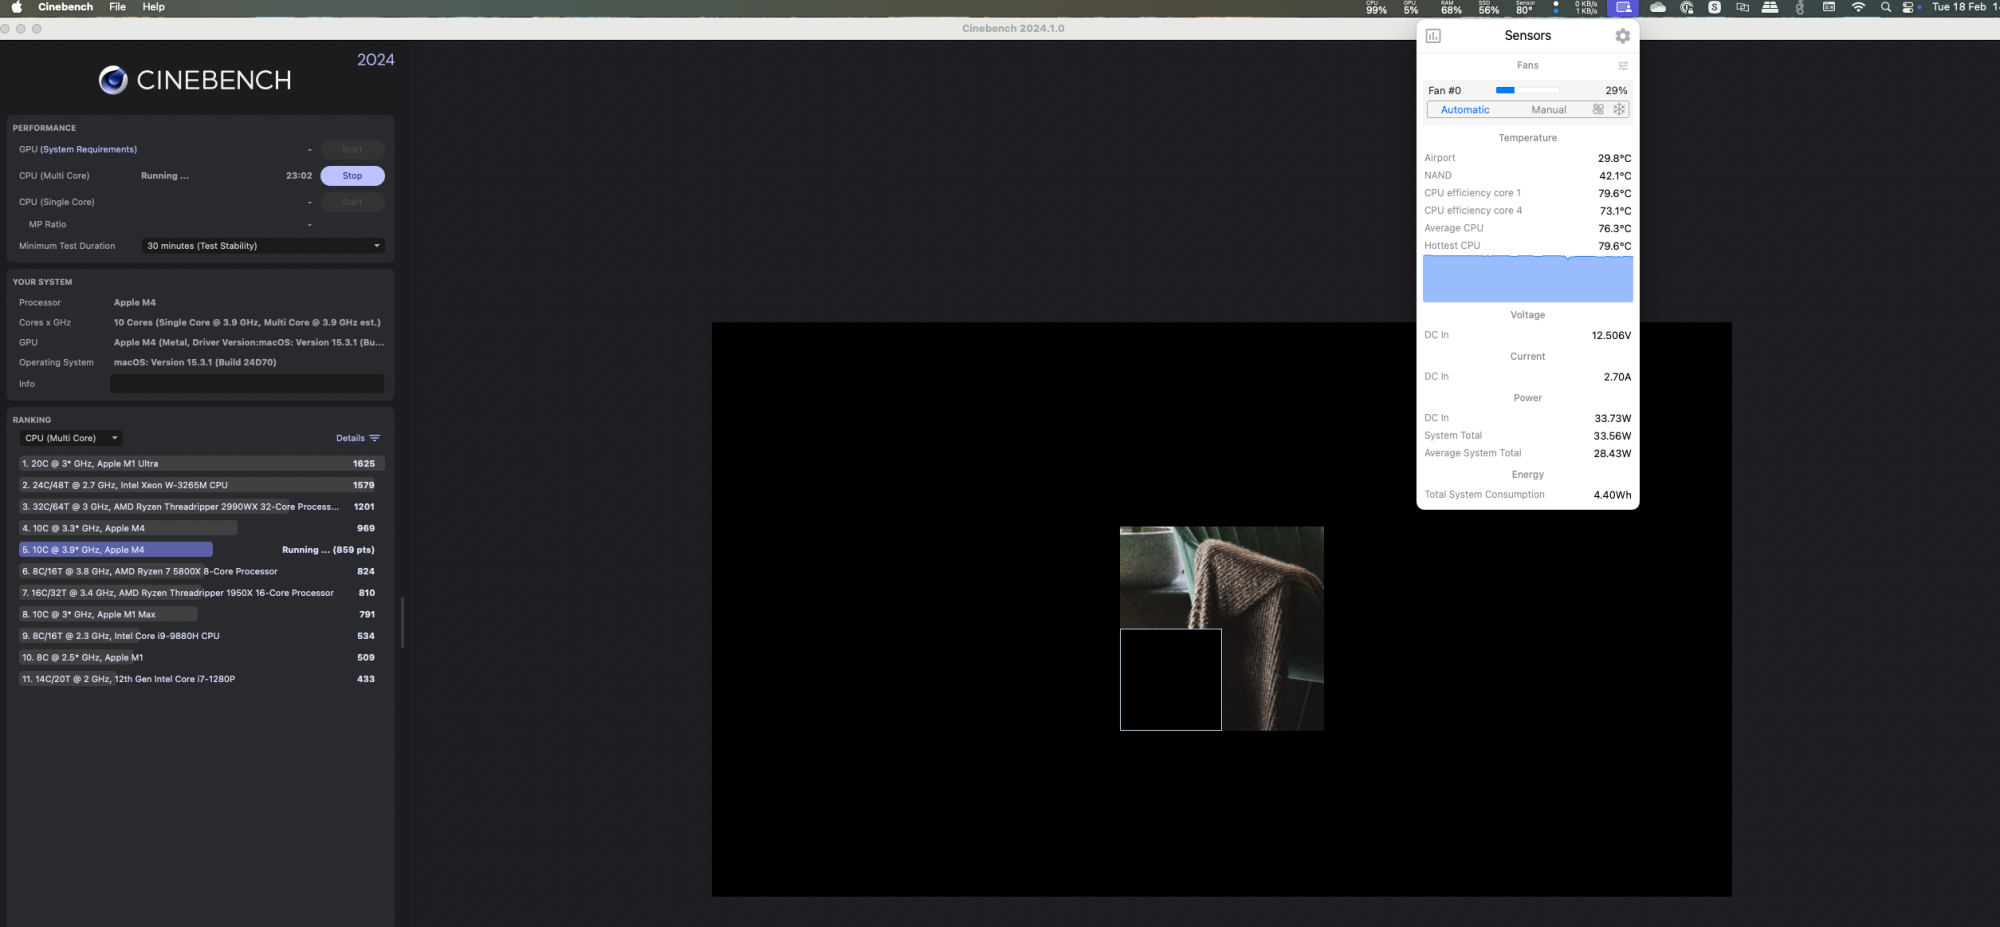Click the rendered image tile in viewport
The image size is (2000, 927).
tap(1222, 628)
